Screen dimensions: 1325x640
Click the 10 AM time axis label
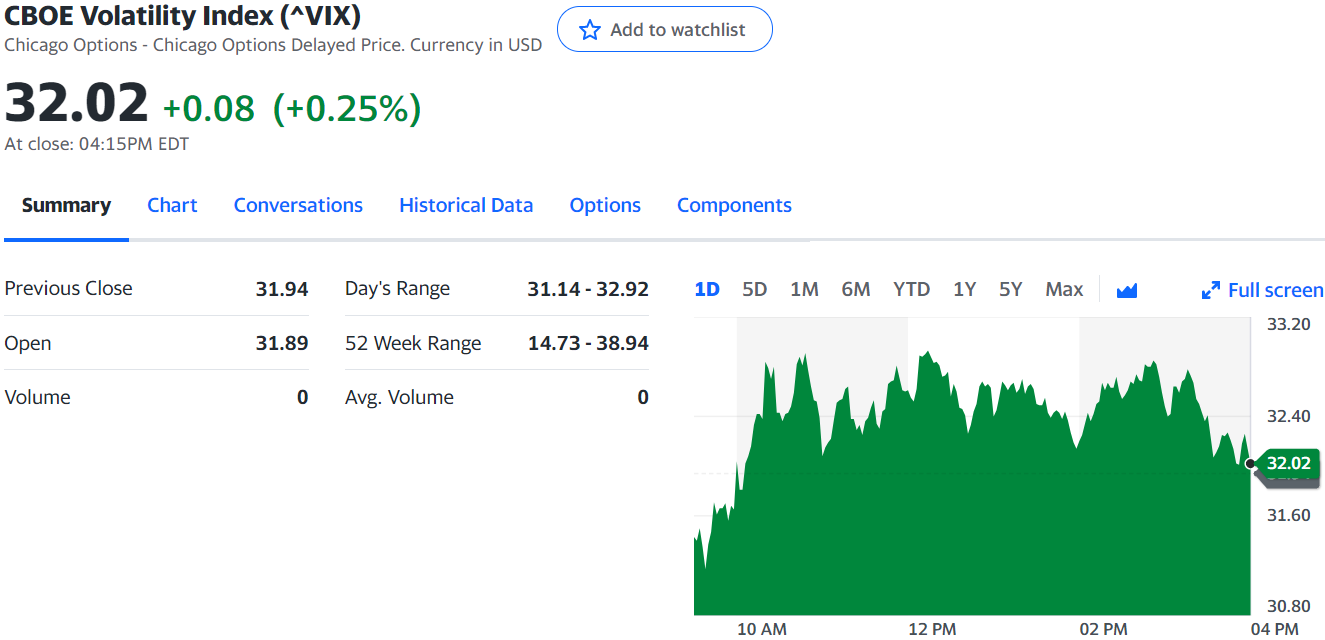pyautogui.click(x=762, y=629)
